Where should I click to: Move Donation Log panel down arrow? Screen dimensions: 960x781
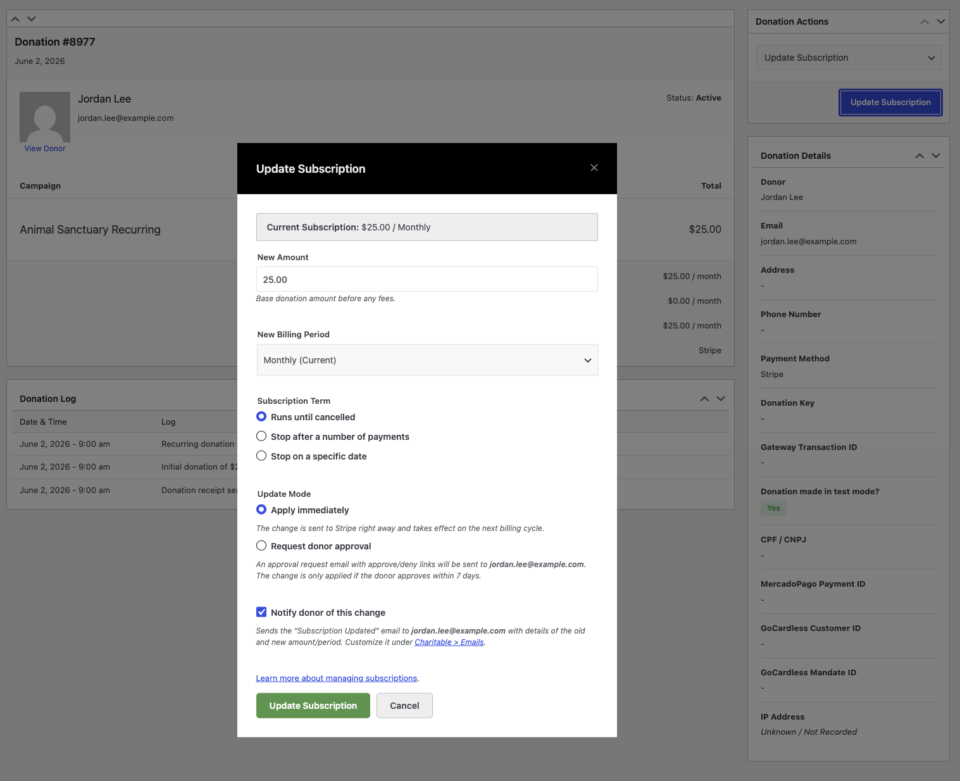721,398
